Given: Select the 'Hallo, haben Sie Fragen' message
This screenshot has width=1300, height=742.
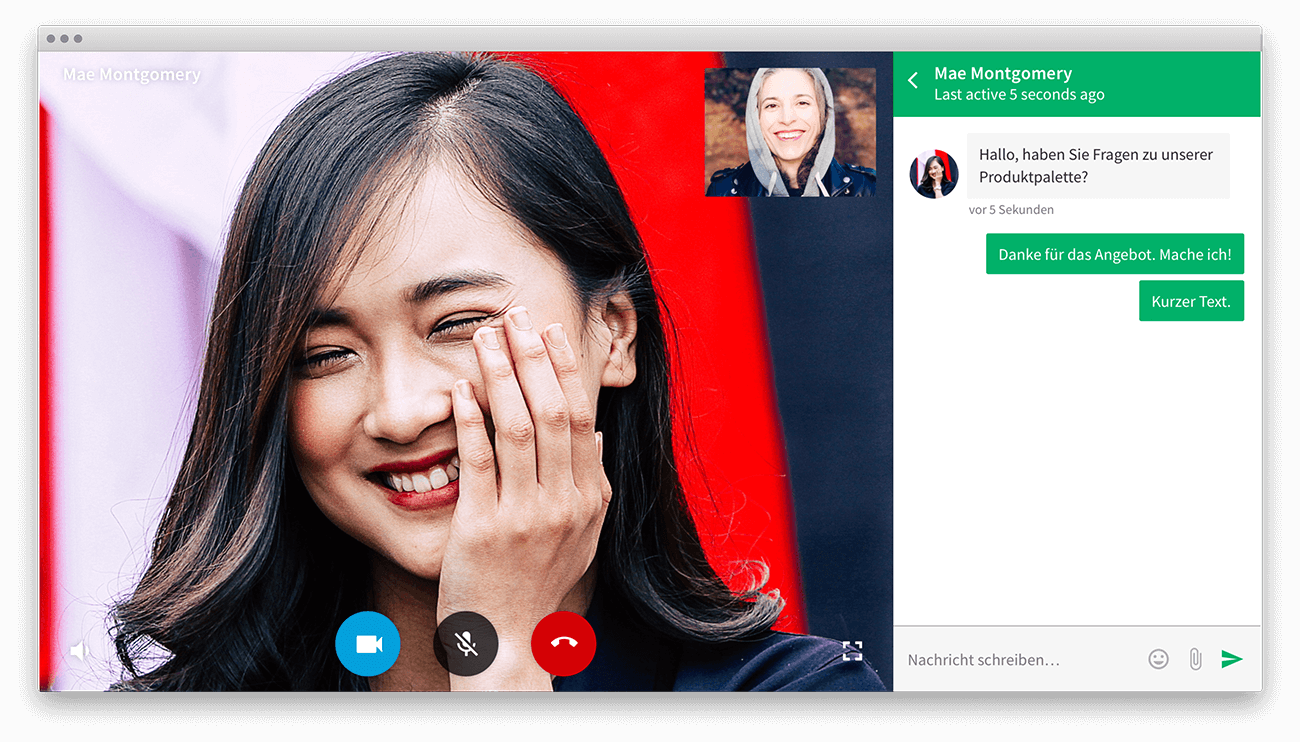Looking at the screenshot, I should (1097, 166).
